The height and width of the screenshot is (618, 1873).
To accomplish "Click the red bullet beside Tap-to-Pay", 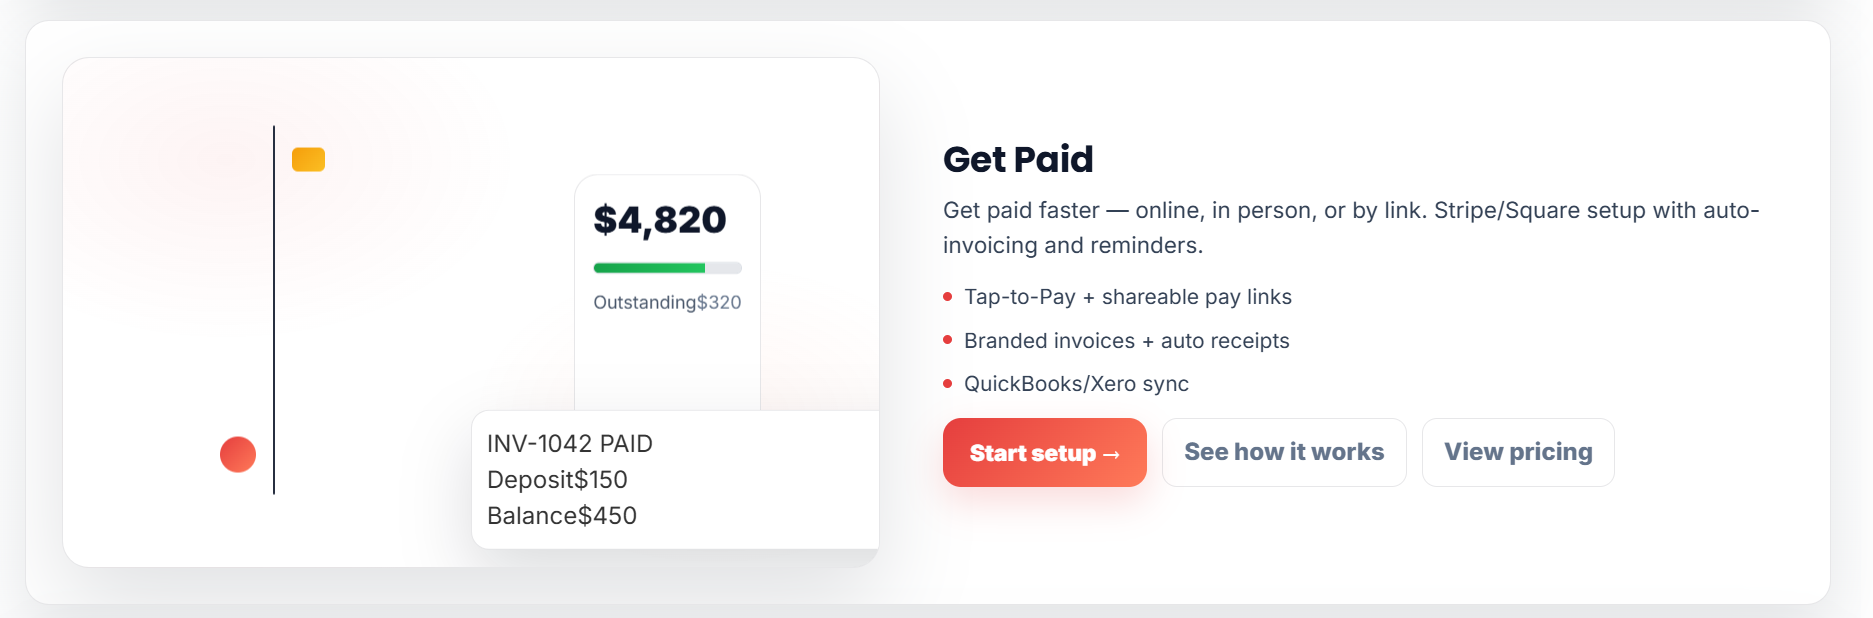I will [948, 297].
